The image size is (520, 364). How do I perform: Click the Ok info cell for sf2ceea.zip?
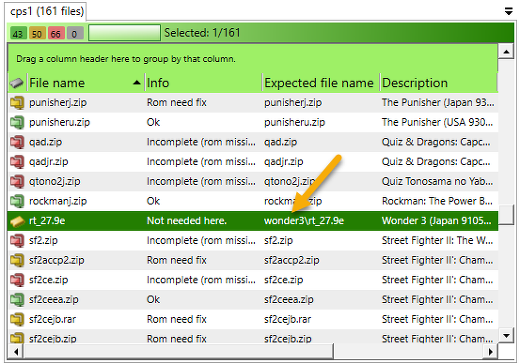[153, 299]
